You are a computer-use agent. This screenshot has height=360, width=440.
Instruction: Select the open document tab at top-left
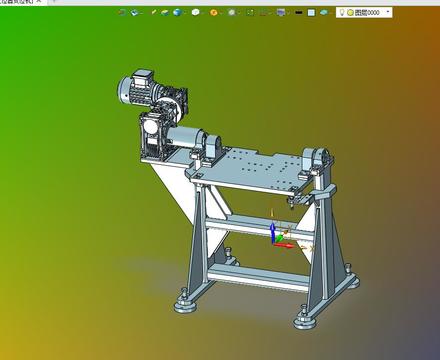(x=17, y=1)
